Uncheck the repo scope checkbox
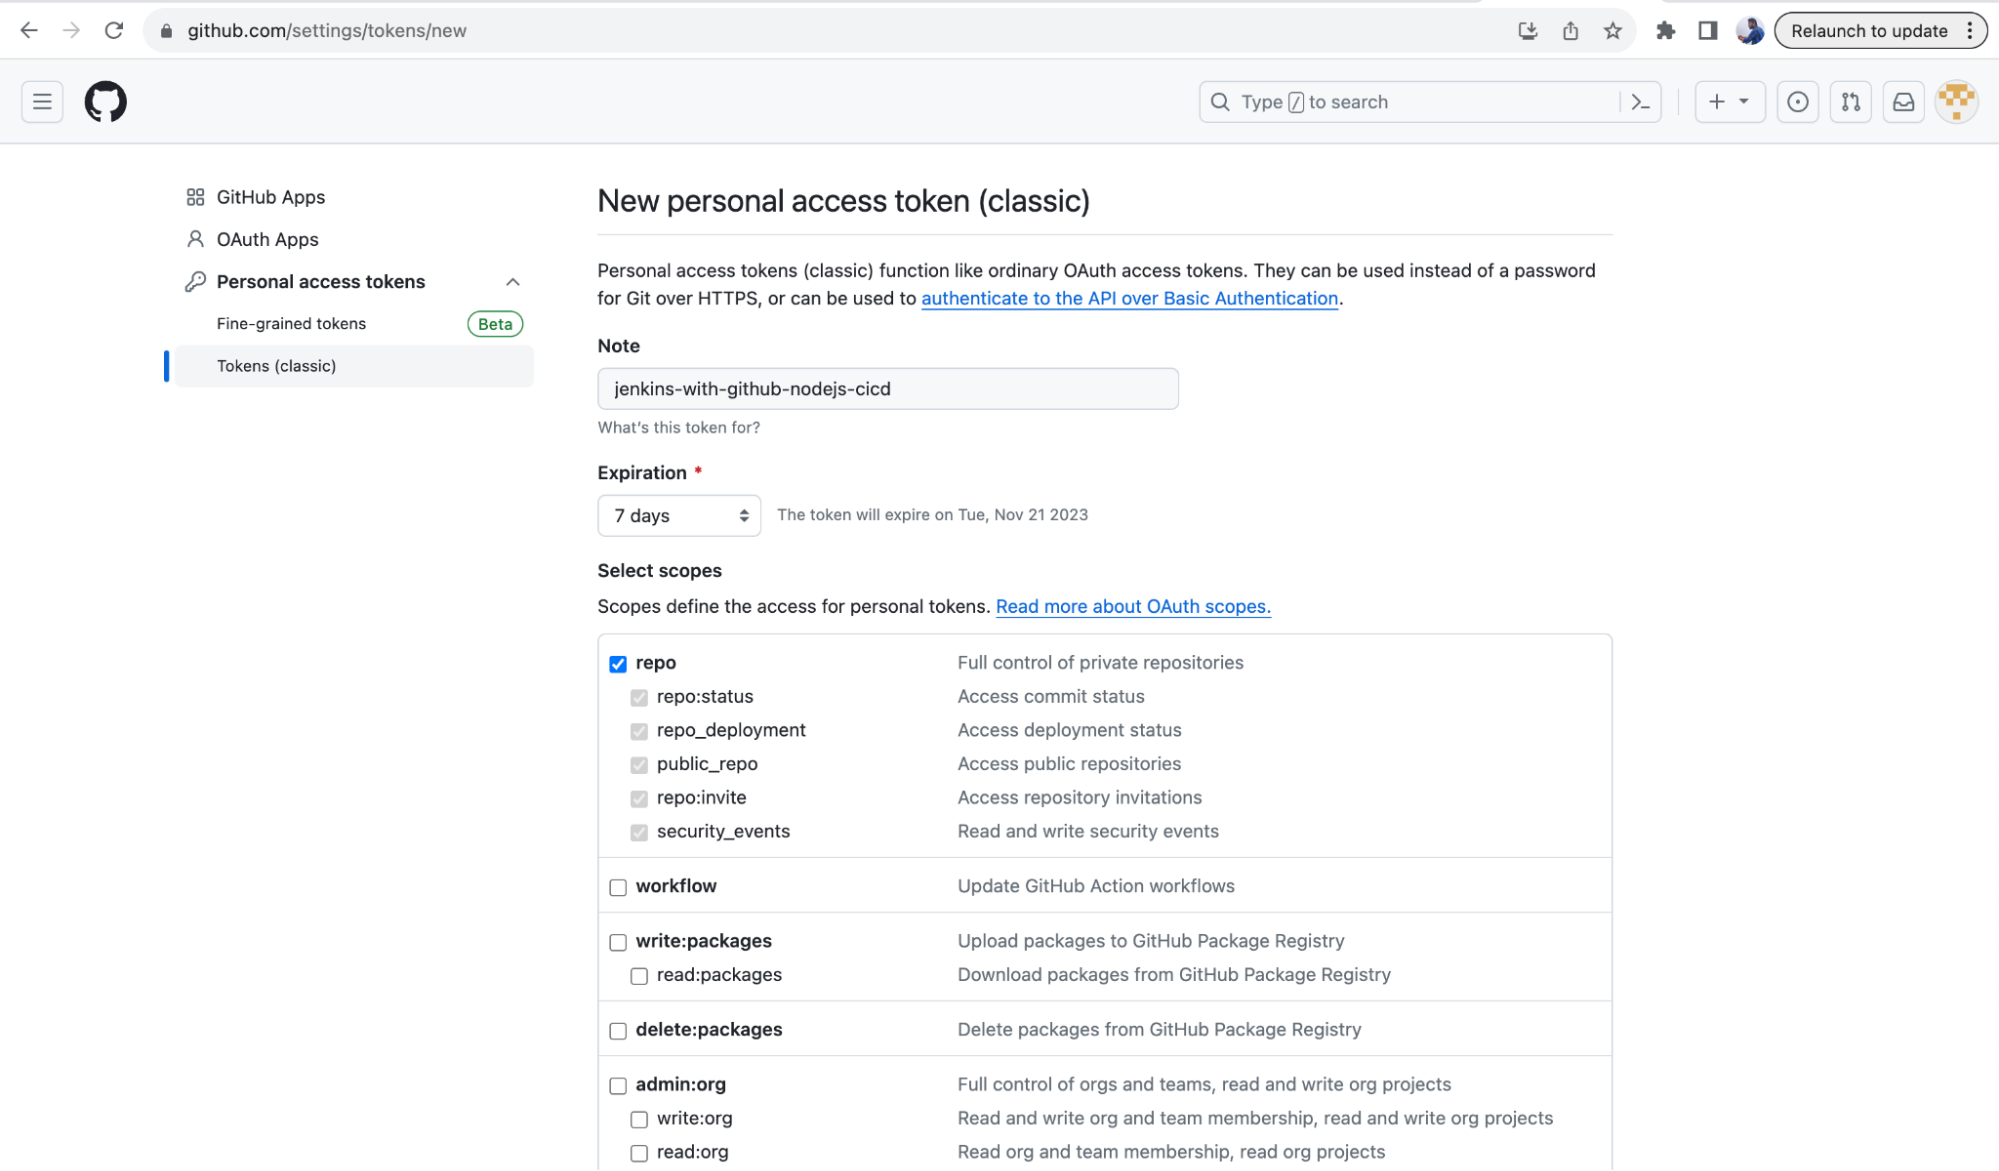Image resolution: width=1999 pixels, height=1171 pixels. pyautogui.click(x=618, y=662)
